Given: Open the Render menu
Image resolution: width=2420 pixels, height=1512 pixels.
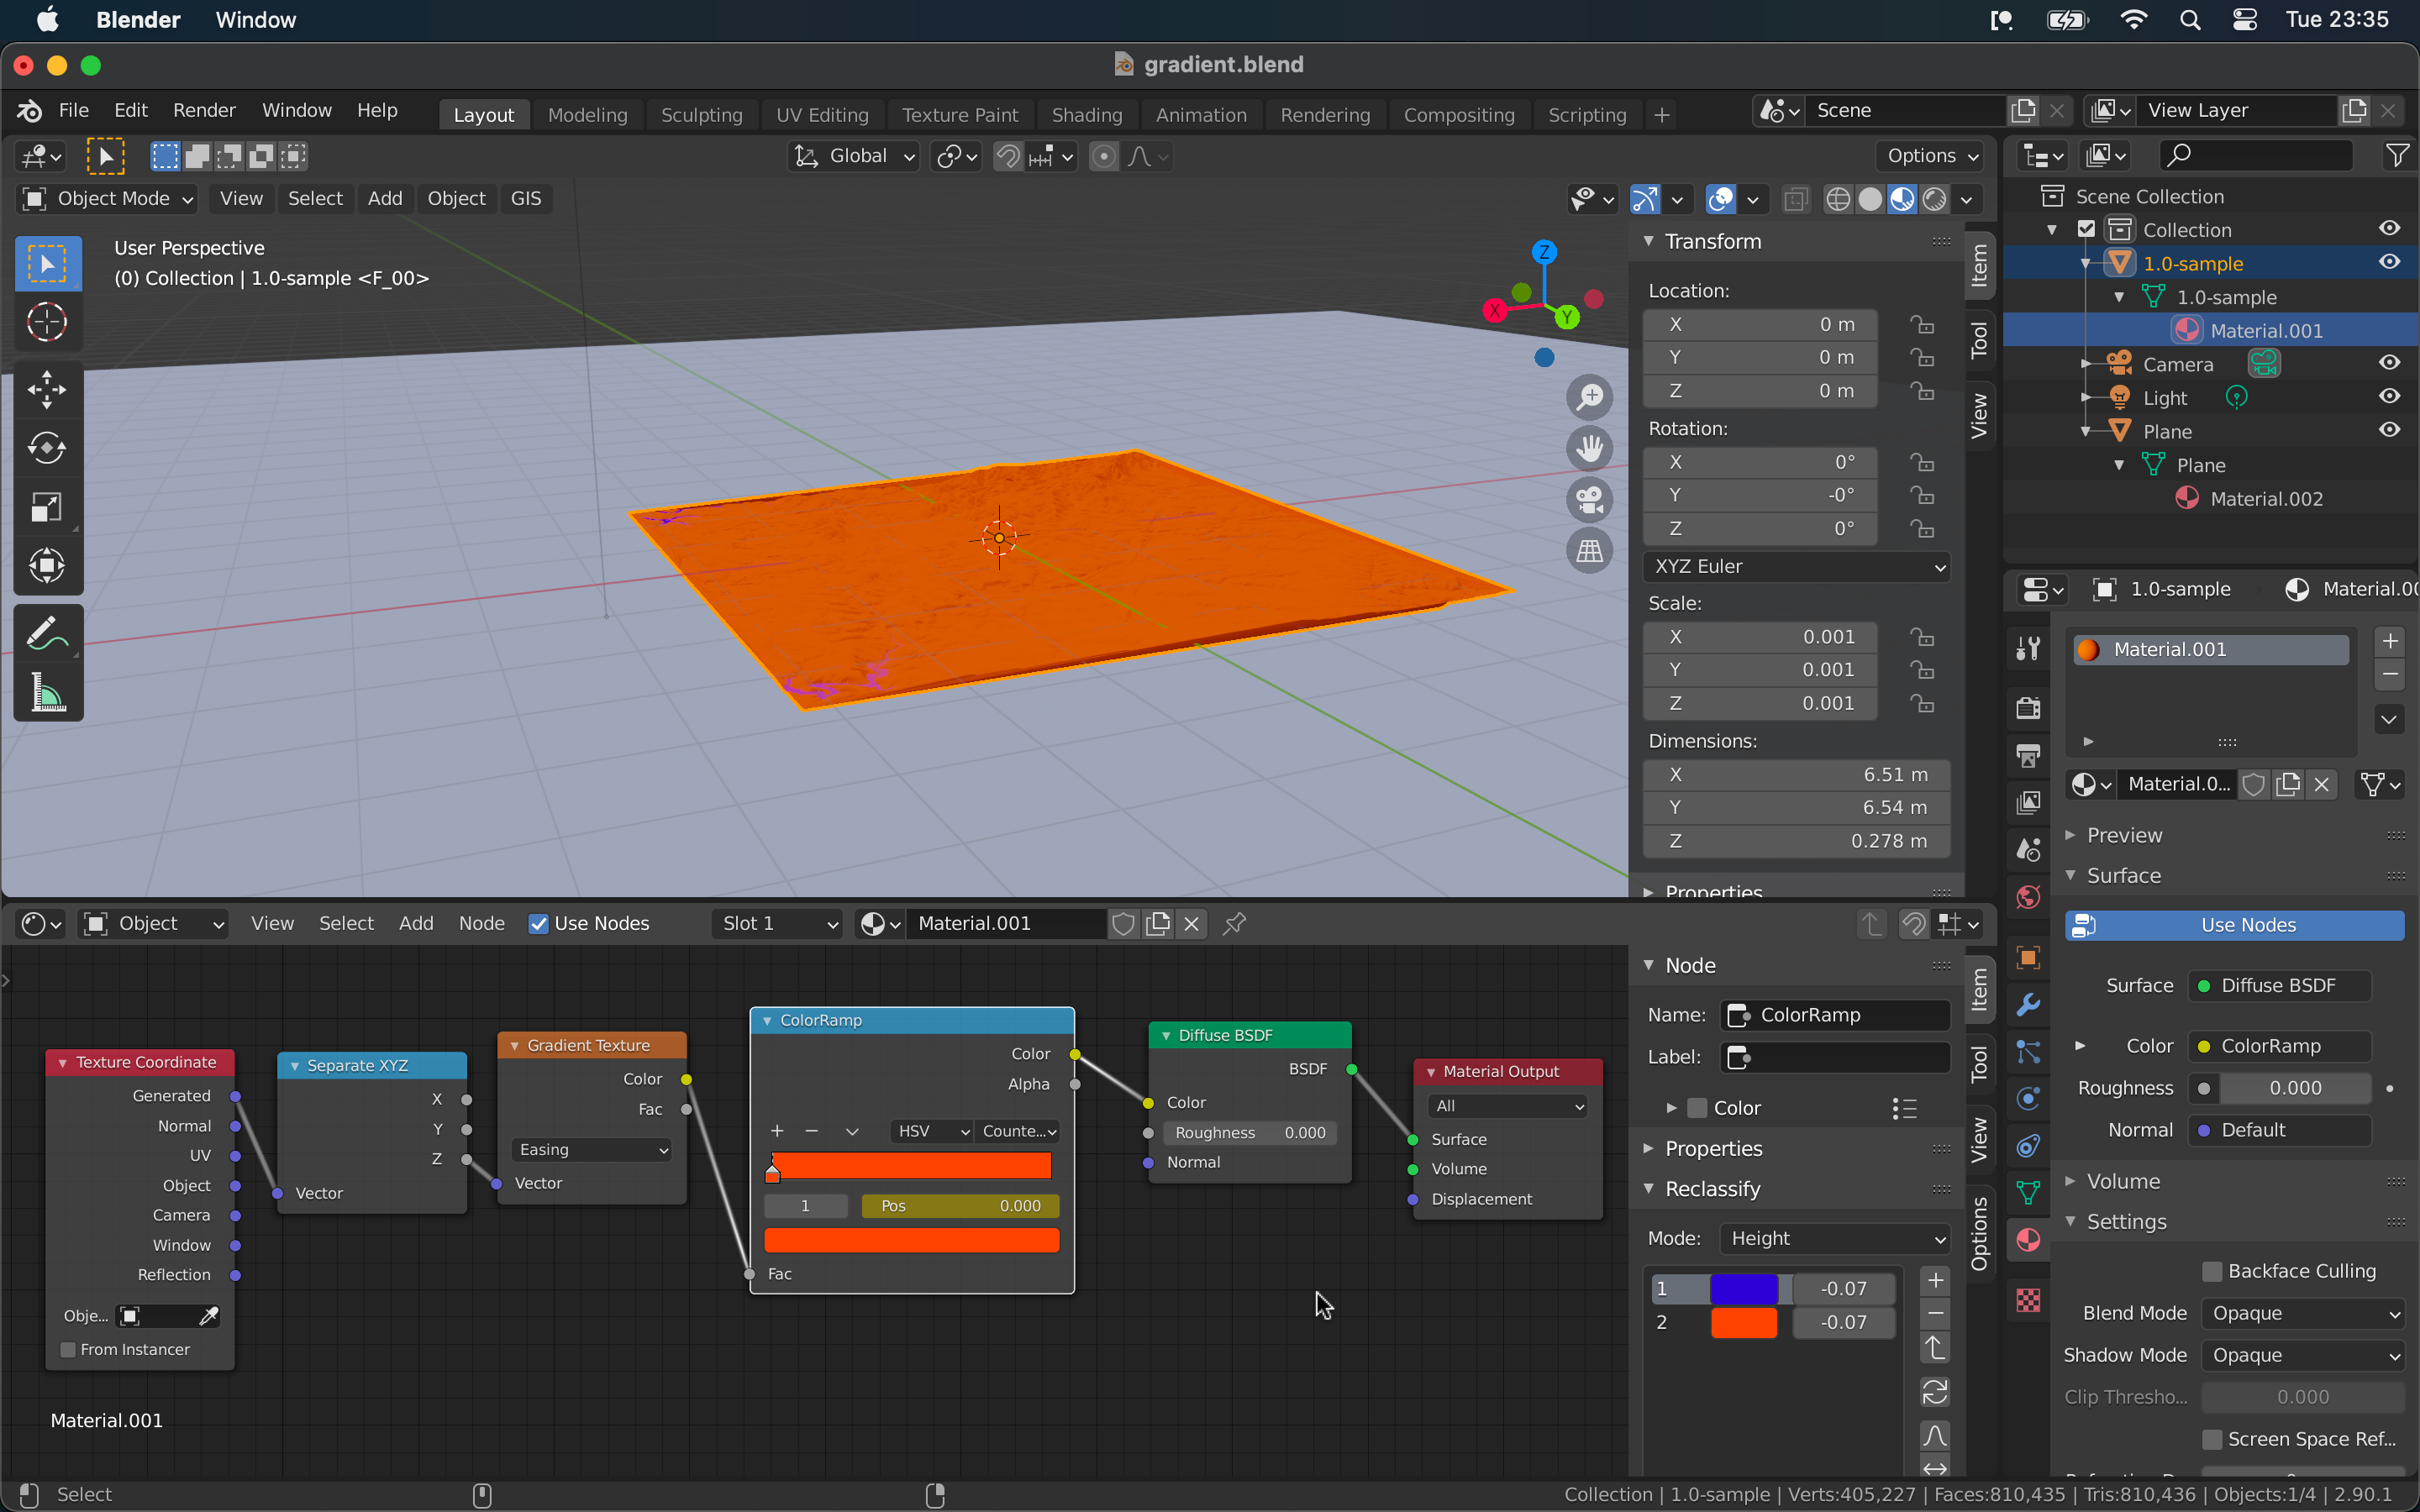Looking at the screenshot, I should 204,110.
